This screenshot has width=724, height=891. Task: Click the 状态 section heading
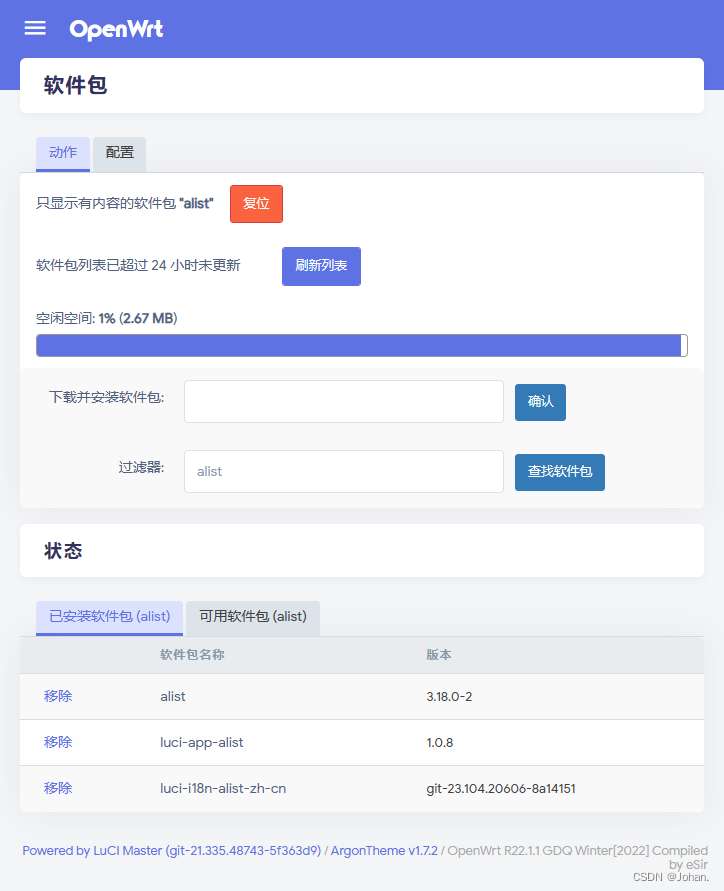pyautogui.click(x=63, y=551)
